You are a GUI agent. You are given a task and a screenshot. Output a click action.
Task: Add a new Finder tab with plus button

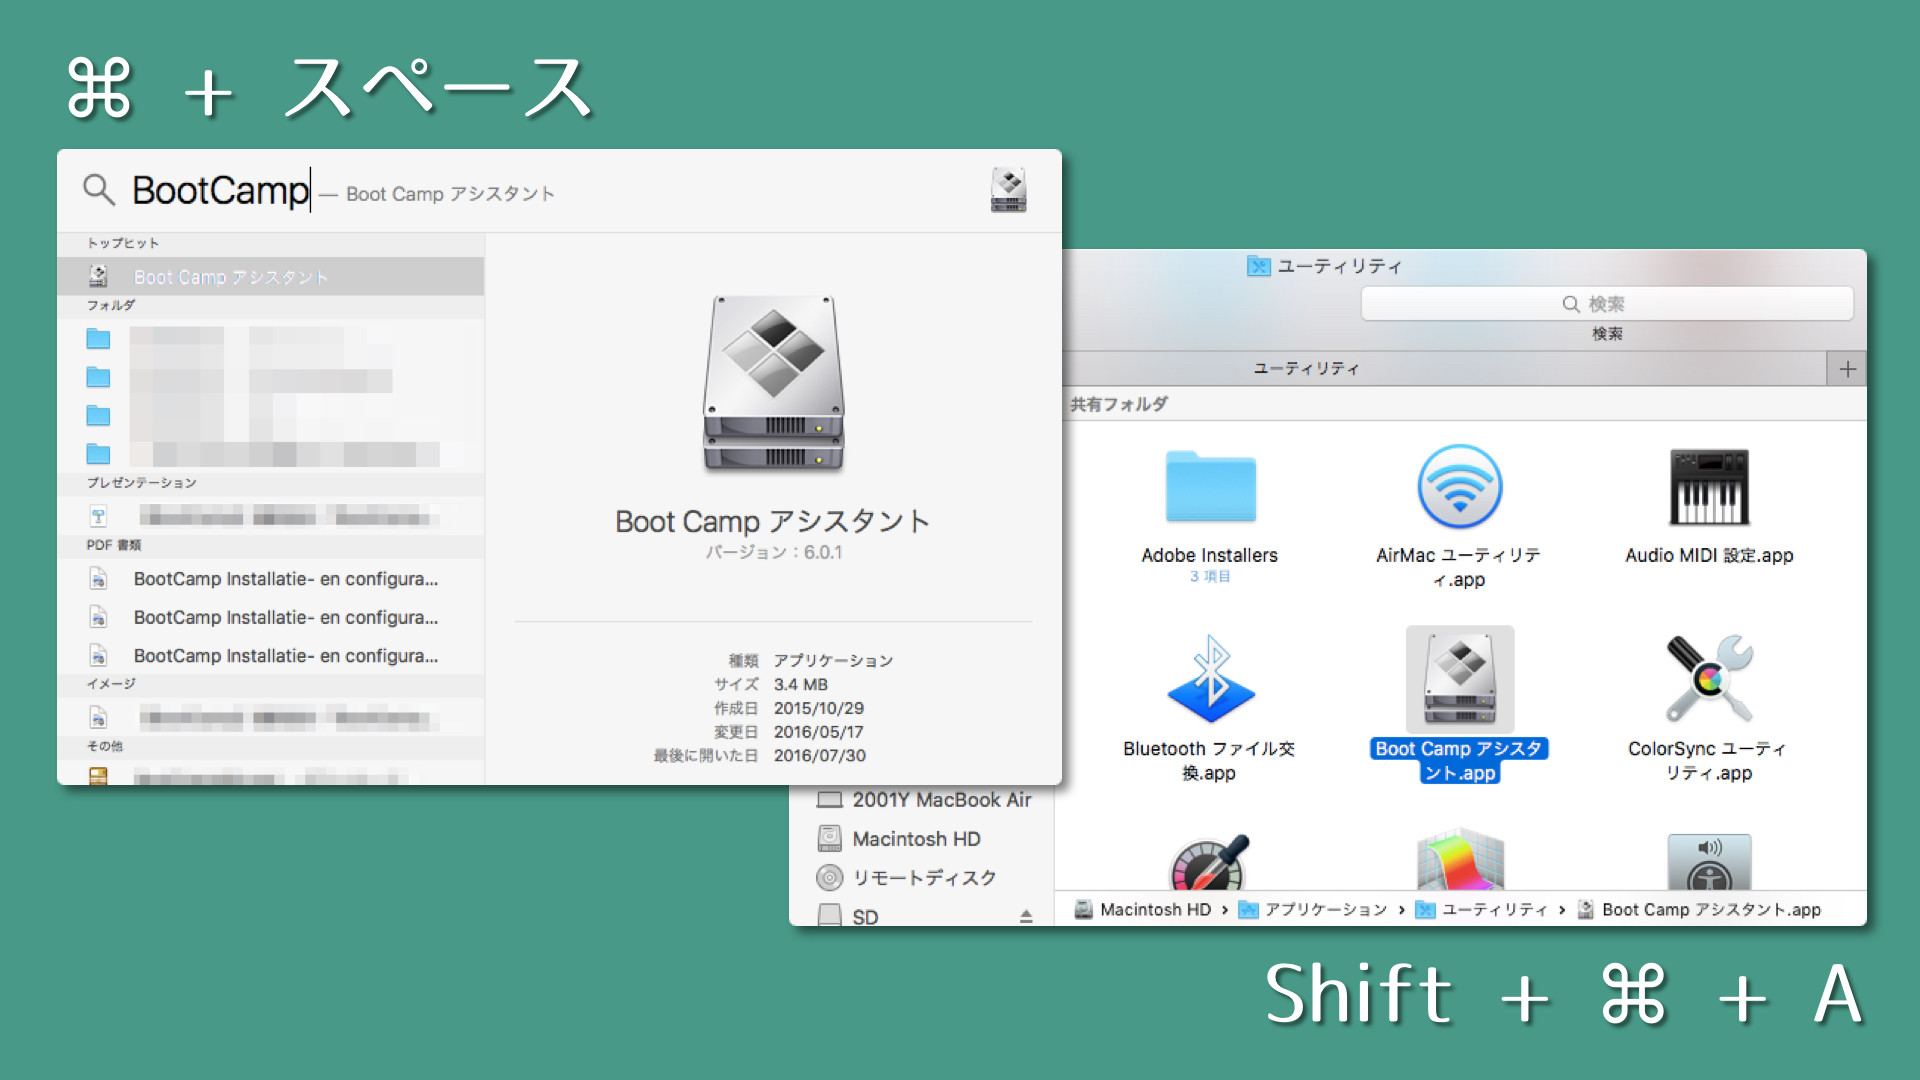point(1847,369)
